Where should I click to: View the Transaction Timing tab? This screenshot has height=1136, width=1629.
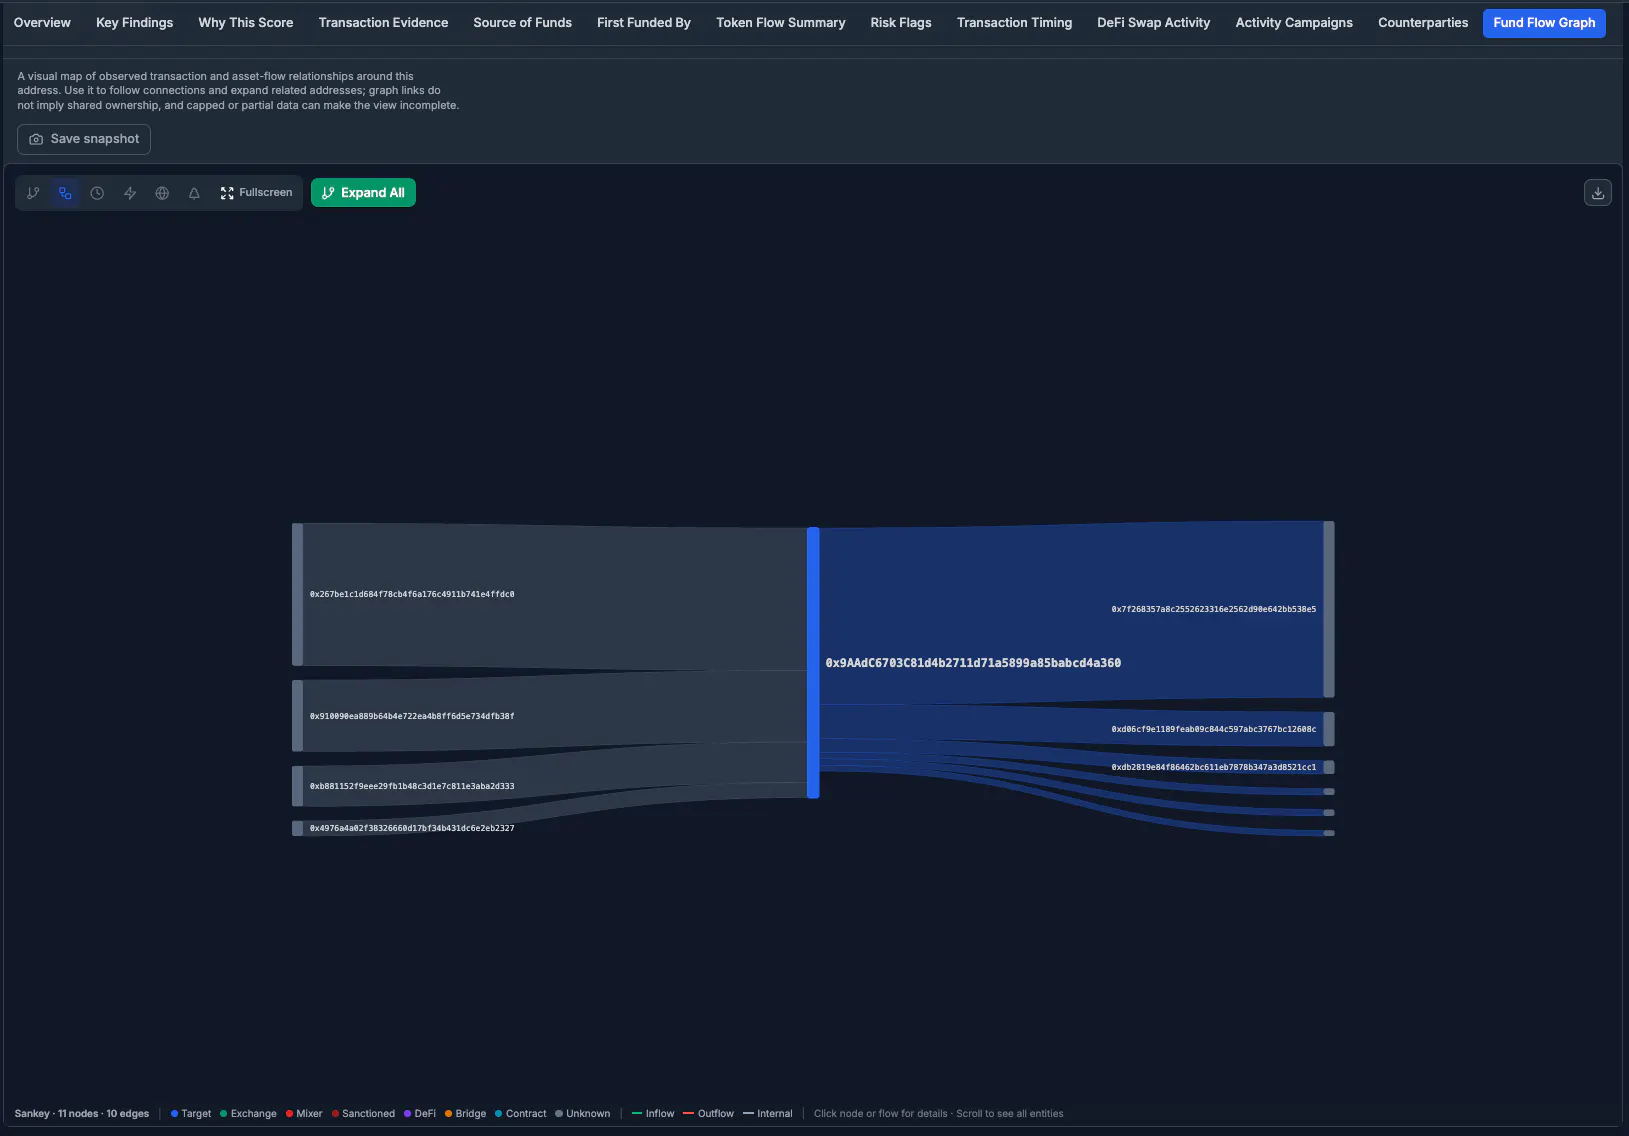pos(1014,23)
